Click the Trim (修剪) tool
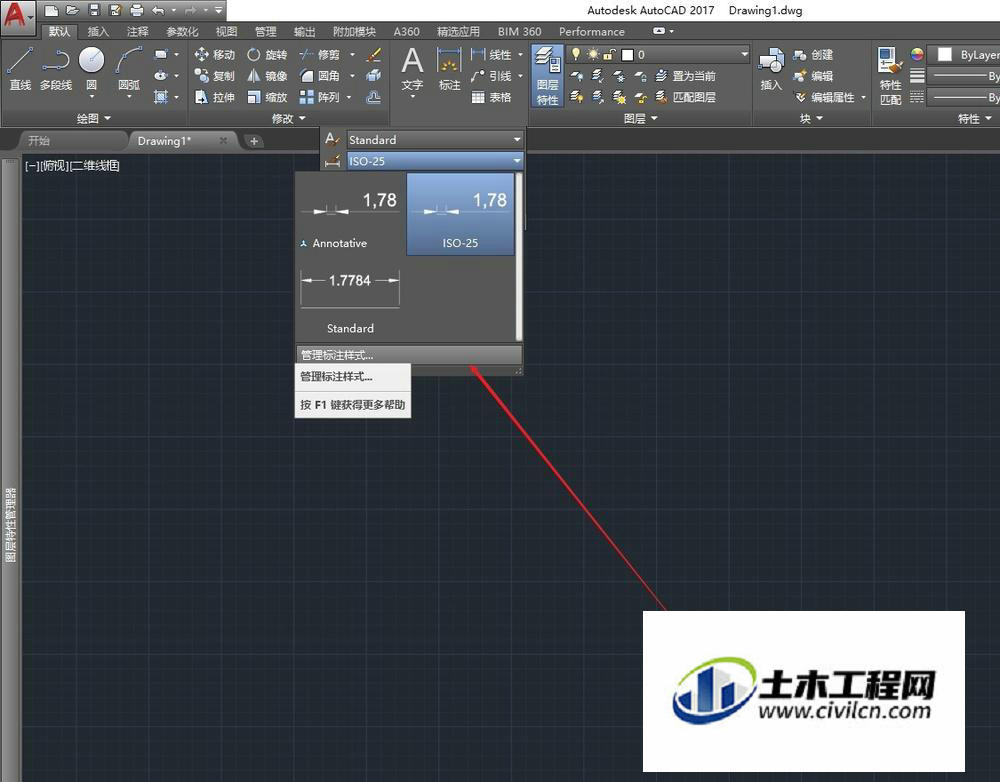The image size is (1000, 782). 320,55
